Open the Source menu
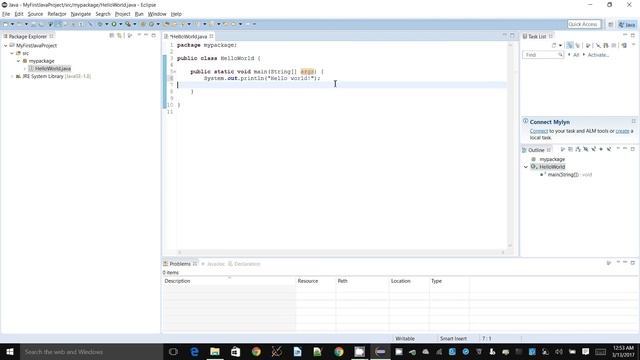 35,14
